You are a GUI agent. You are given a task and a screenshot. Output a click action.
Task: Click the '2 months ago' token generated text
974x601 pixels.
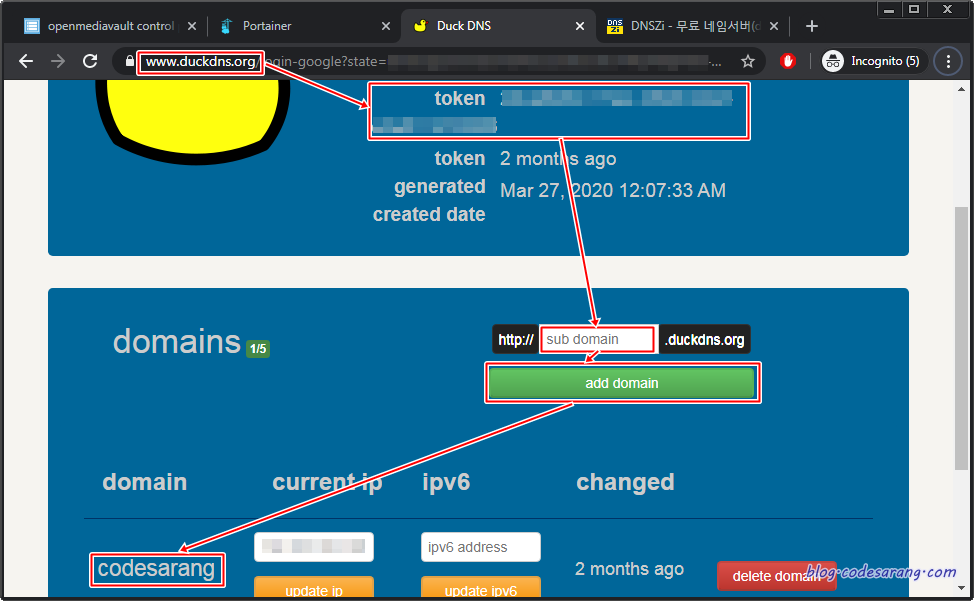[x=558, y=159]
